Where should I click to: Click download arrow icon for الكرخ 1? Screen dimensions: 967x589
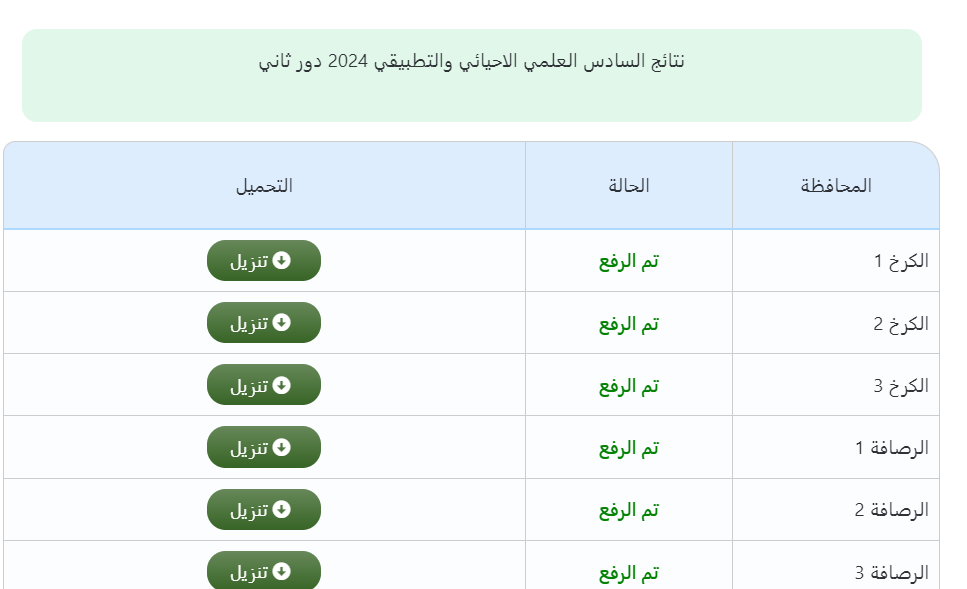282,260
